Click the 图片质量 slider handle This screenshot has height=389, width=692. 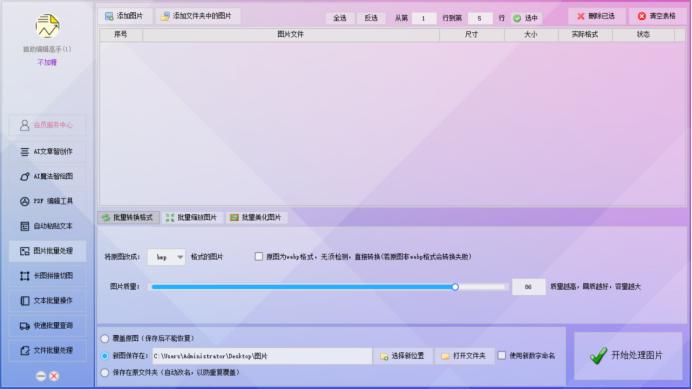(x=455, y=287)
